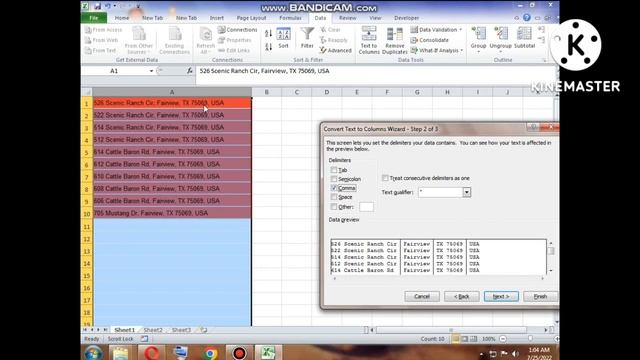Adjust the zoom slider in status bar

530,339
